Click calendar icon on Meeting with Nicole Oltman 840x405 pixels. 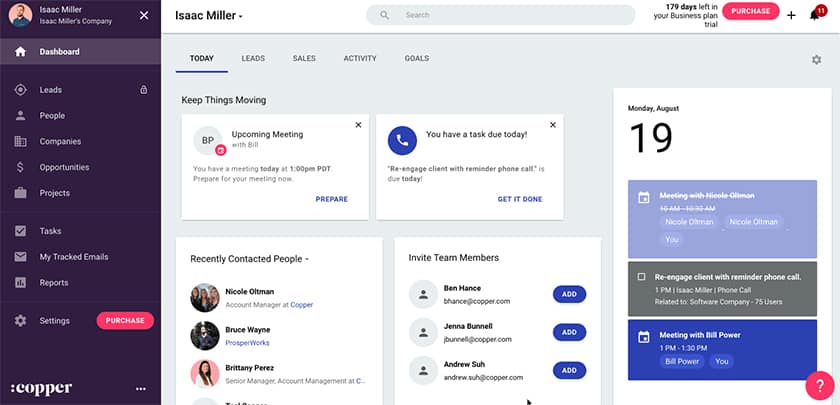pyautogui.click(x=644, y=198)
